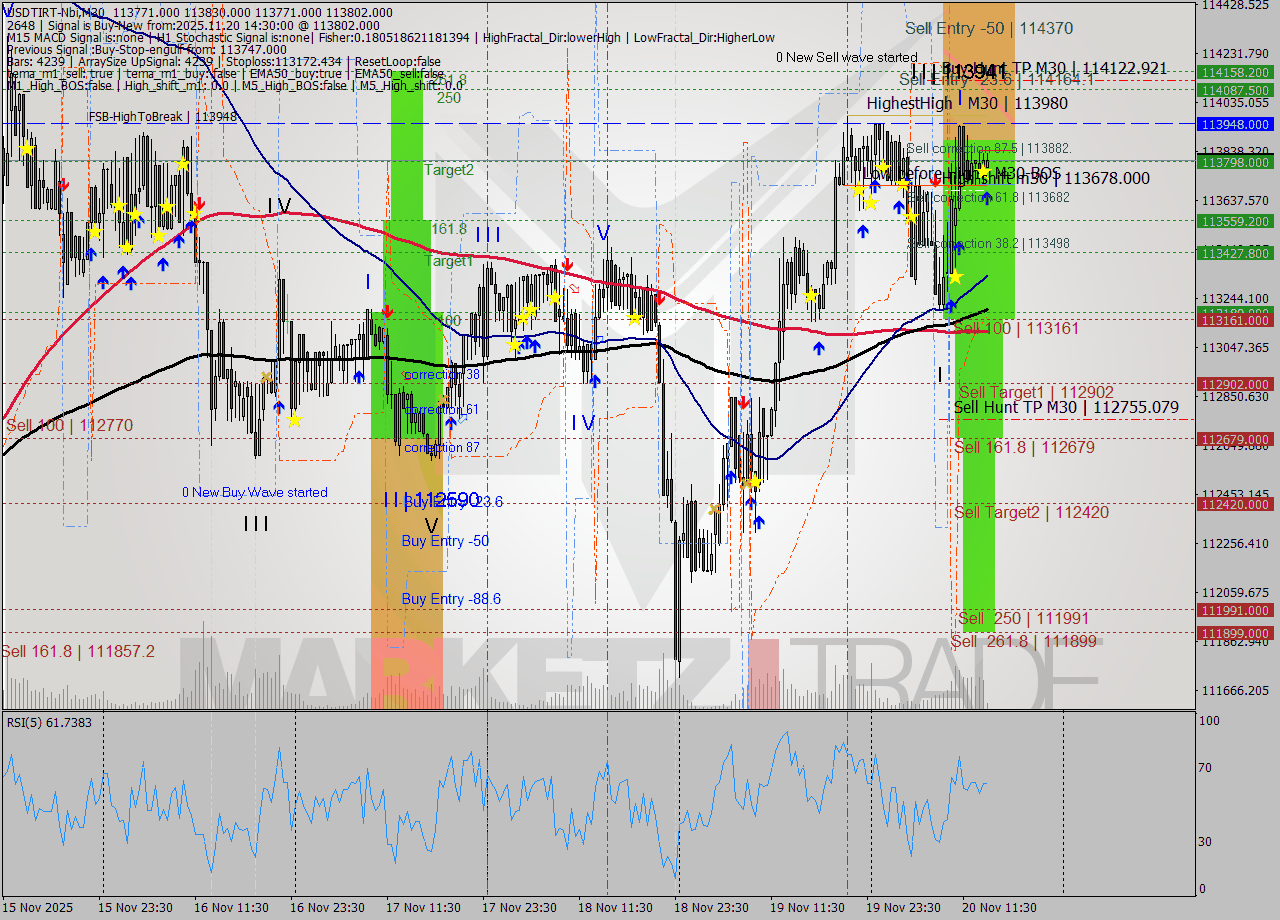Click the red sell arrow near 17 Nov 23:30

pyautogui.click(x=569, y=265)
